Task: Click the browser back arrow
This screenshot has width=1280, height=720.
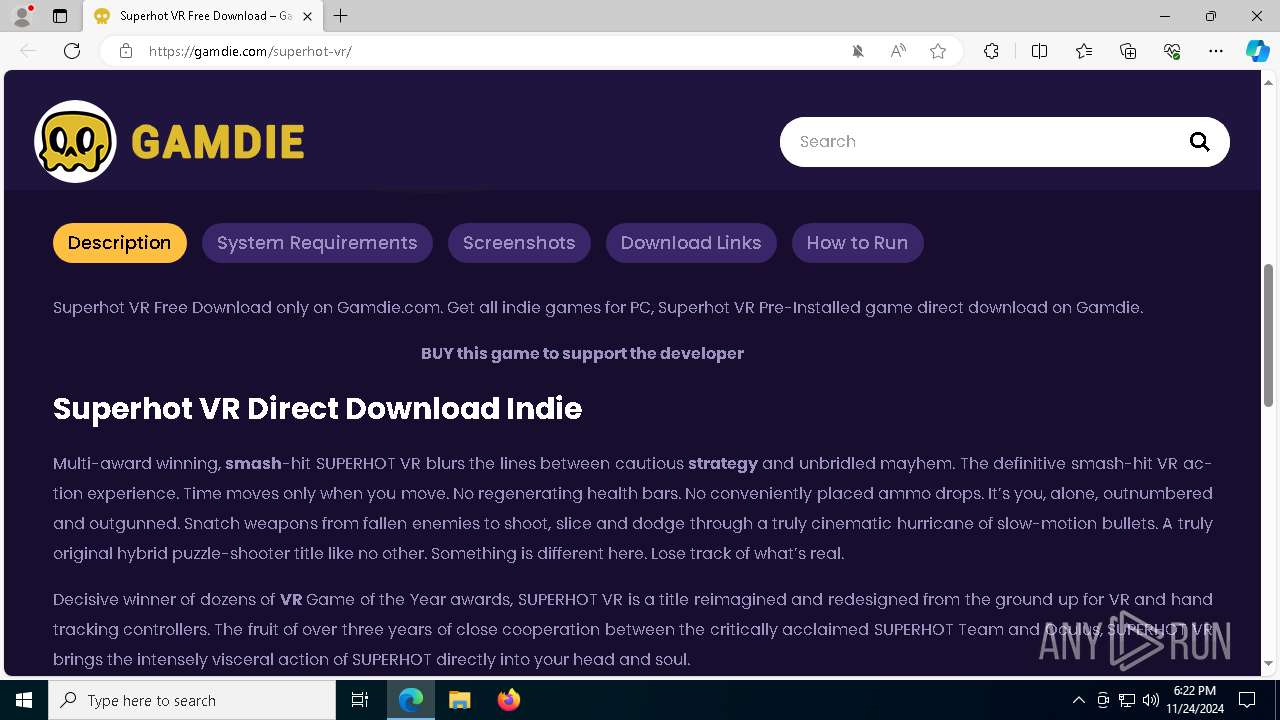Action: pos(28,51)
